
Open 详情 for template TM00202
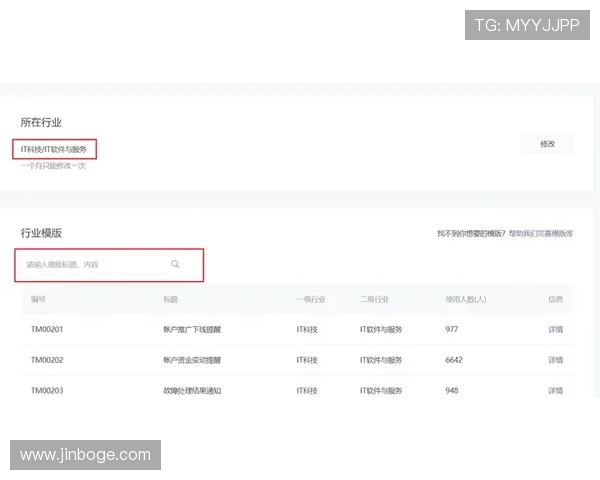[555, 359]
